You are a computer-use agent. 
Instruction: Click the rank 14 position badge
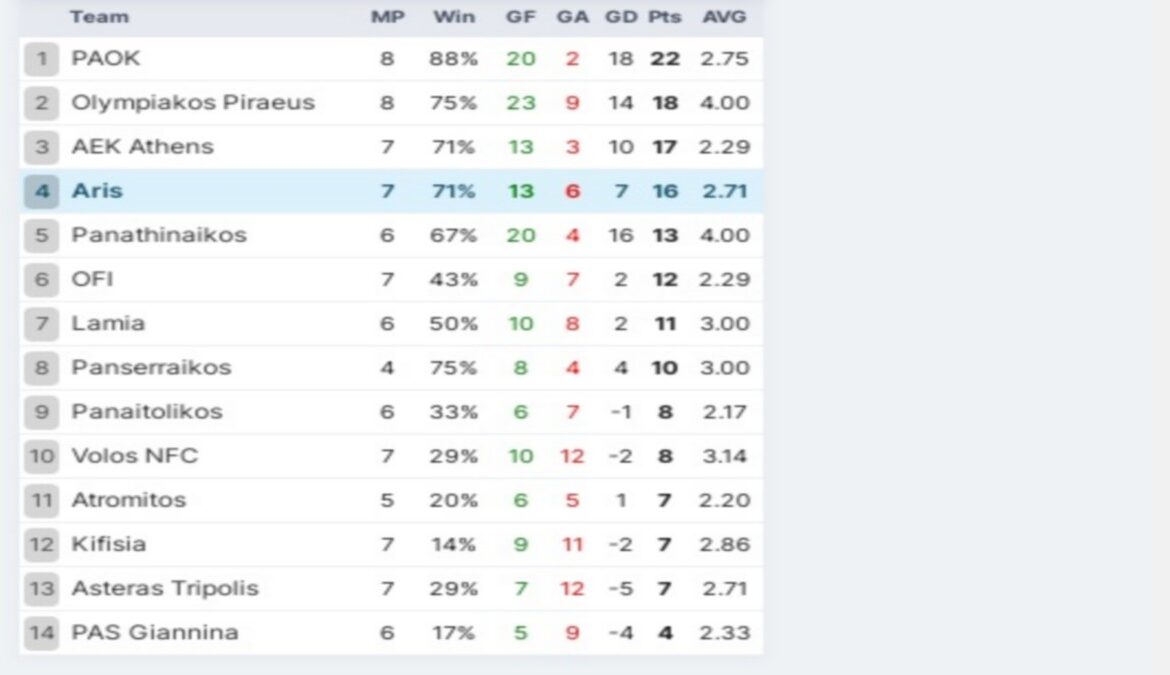42,632
